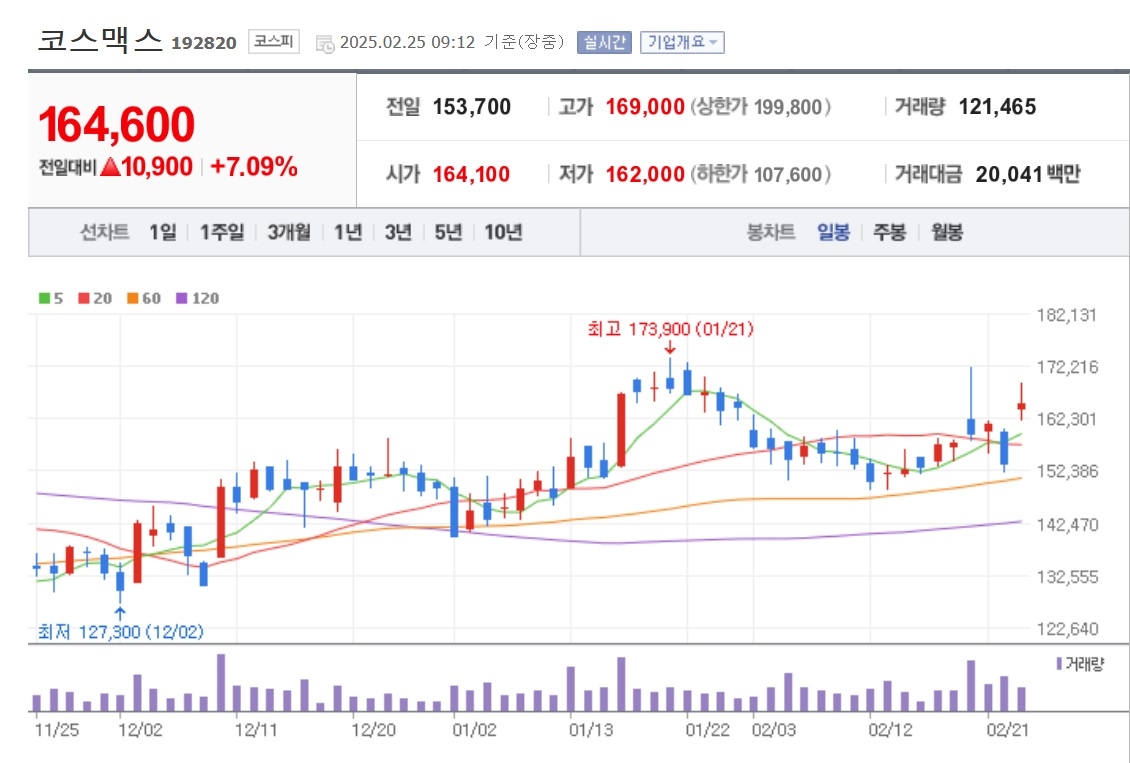
Task: Click the purple 거래량 volume legend marker
Action: click(x=1059, y=664)
